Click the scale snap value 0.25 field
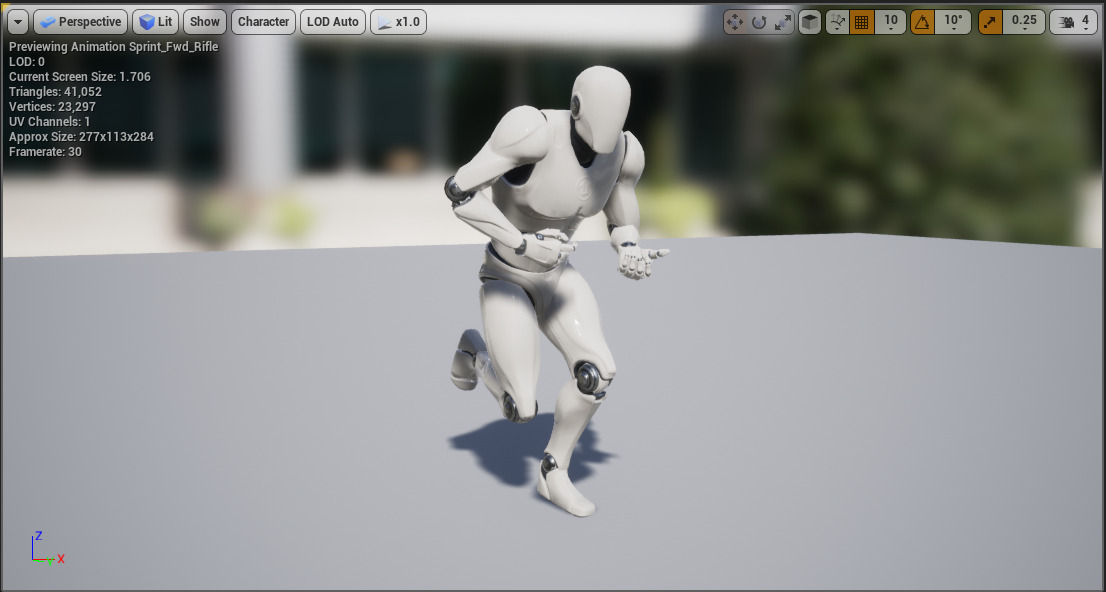The height and width of the screenshot is (592, 1106). click(x=1023, y=20)
